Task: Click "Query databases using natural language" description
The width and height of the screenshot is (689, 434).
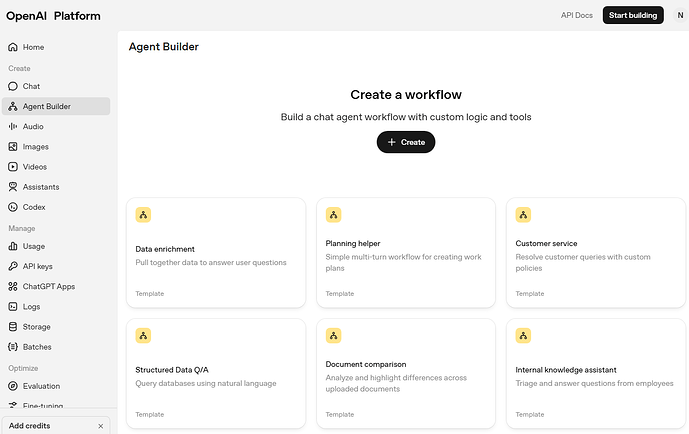Action: pyautogui.click(x=206, y=383)
